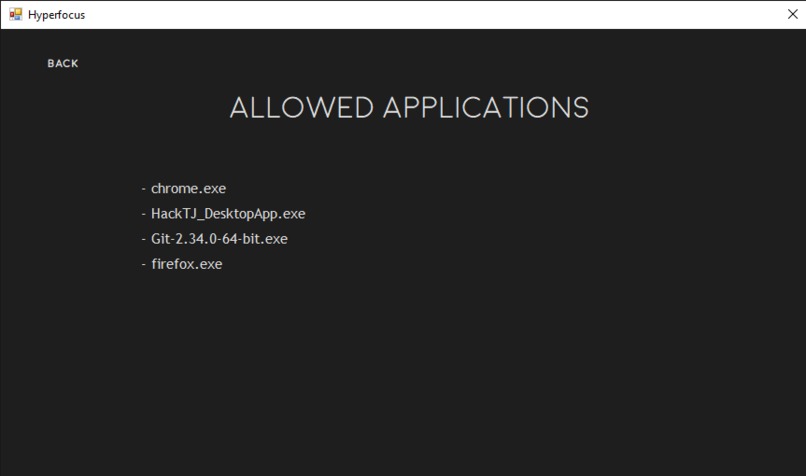The height and width of the screenshot is (476, 806).
Task: Close the Hyperfocus window
Action: [x=793, y=14]
